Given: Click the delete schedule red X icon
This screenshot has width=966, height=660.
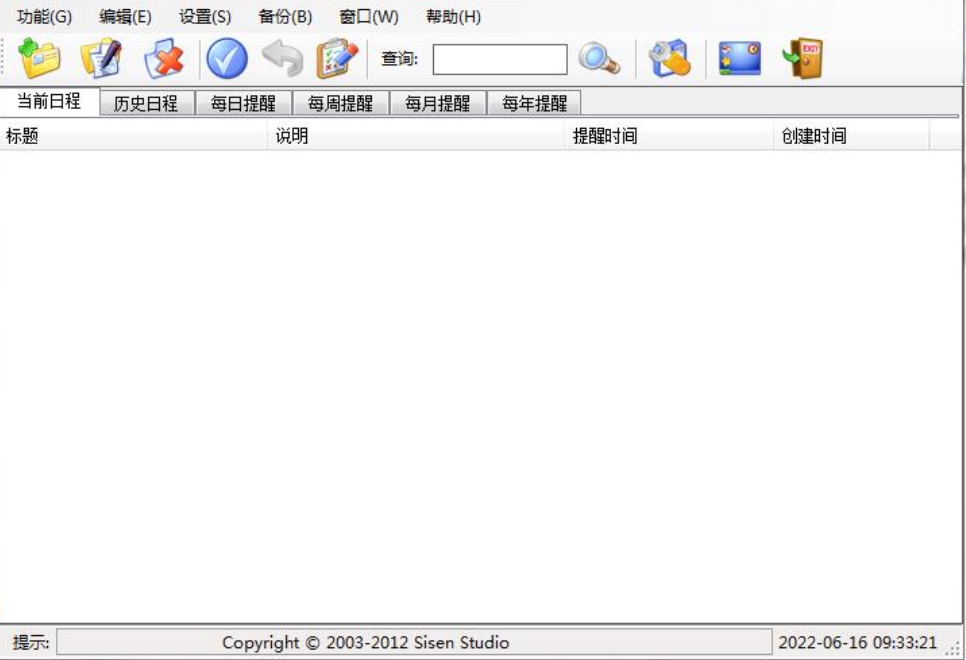Looking at the screenshot, I should point(164,59).
